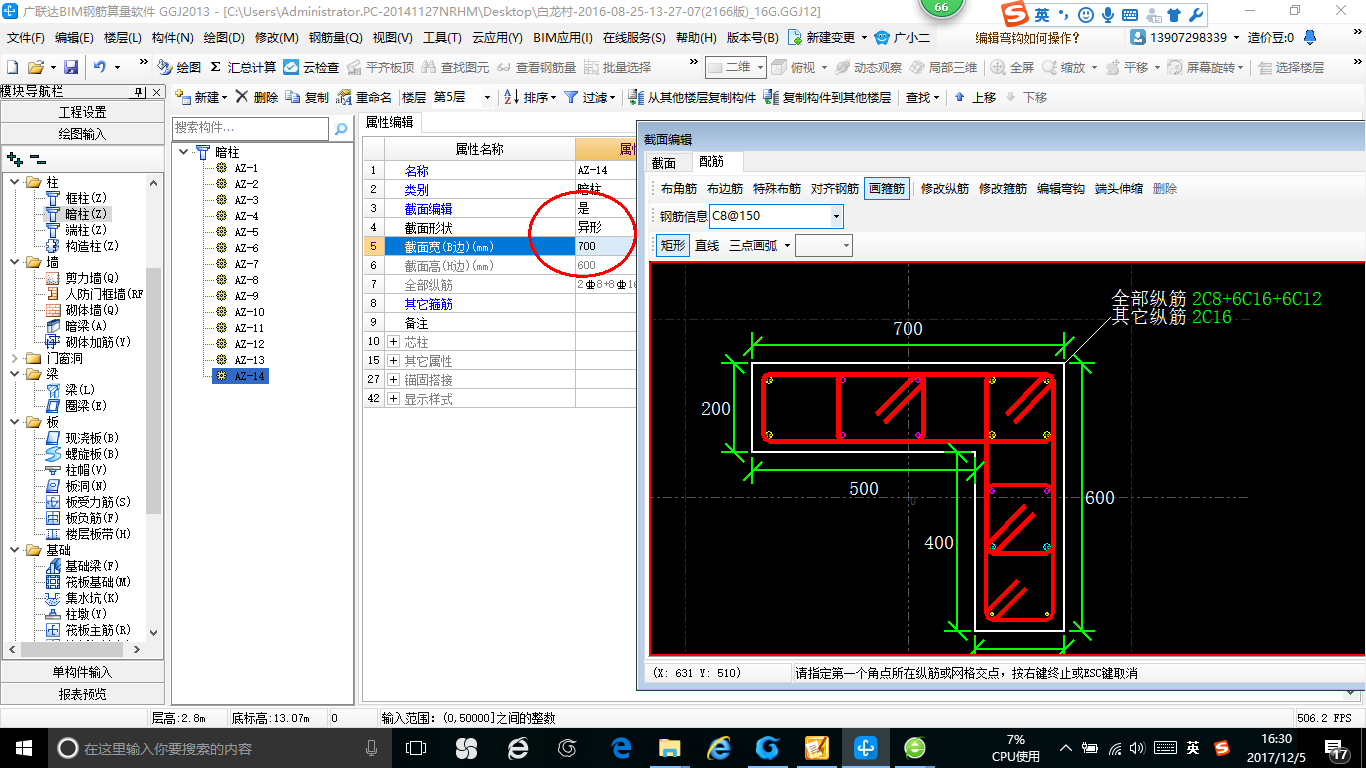Screen dimensions: 1366x768
Task: Collapse the 暗柱 component tree
Action: 184,152
